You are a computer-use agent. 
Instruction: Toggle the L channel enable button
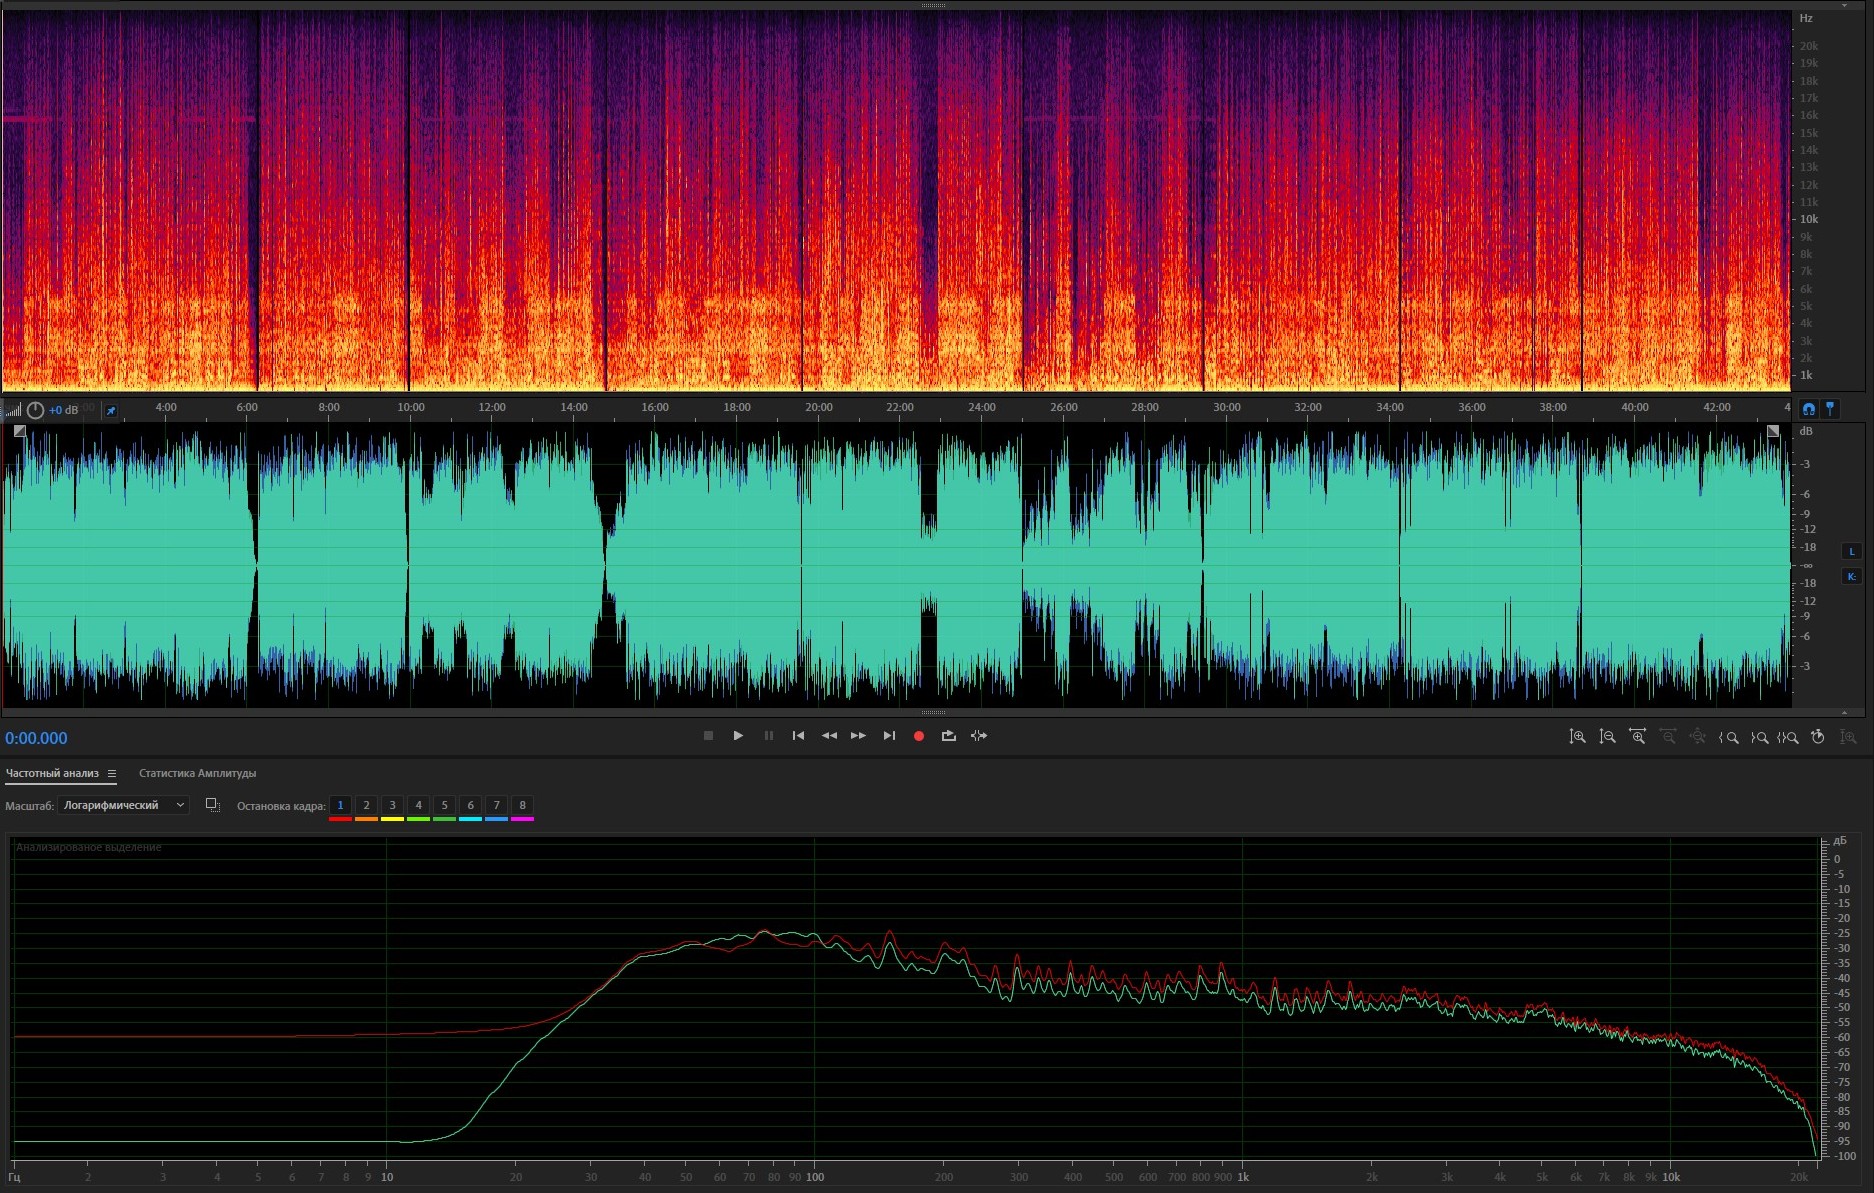[1851, 551]
